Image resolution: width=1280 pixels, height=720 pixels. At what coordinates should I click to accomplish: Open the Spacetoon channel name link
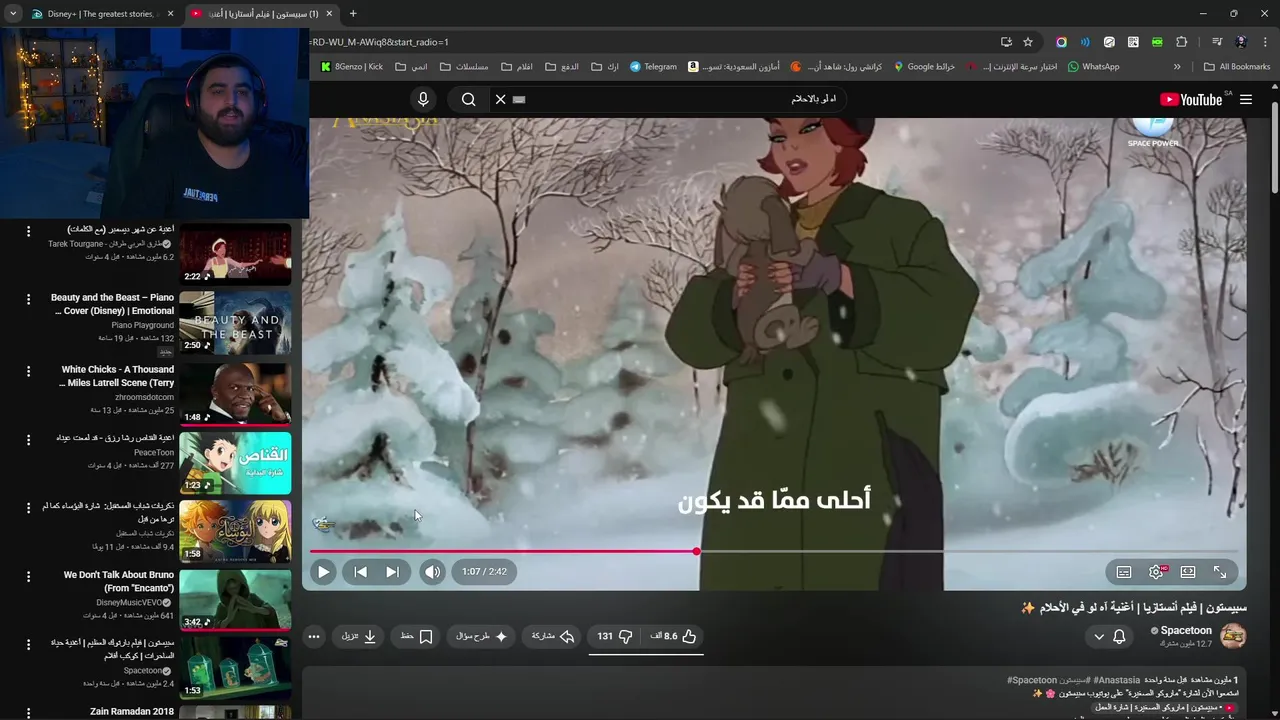point(1186,631)
